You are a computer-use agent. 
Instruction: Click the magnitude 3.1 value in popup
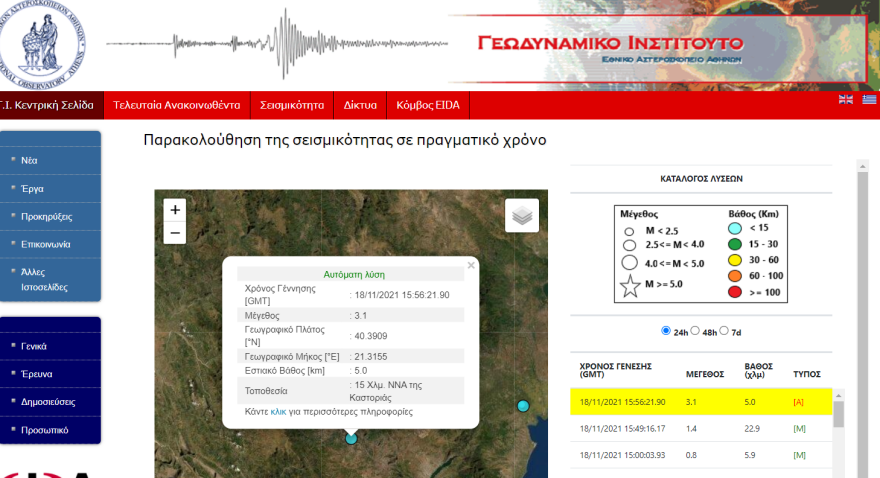[x=360, y=315]
